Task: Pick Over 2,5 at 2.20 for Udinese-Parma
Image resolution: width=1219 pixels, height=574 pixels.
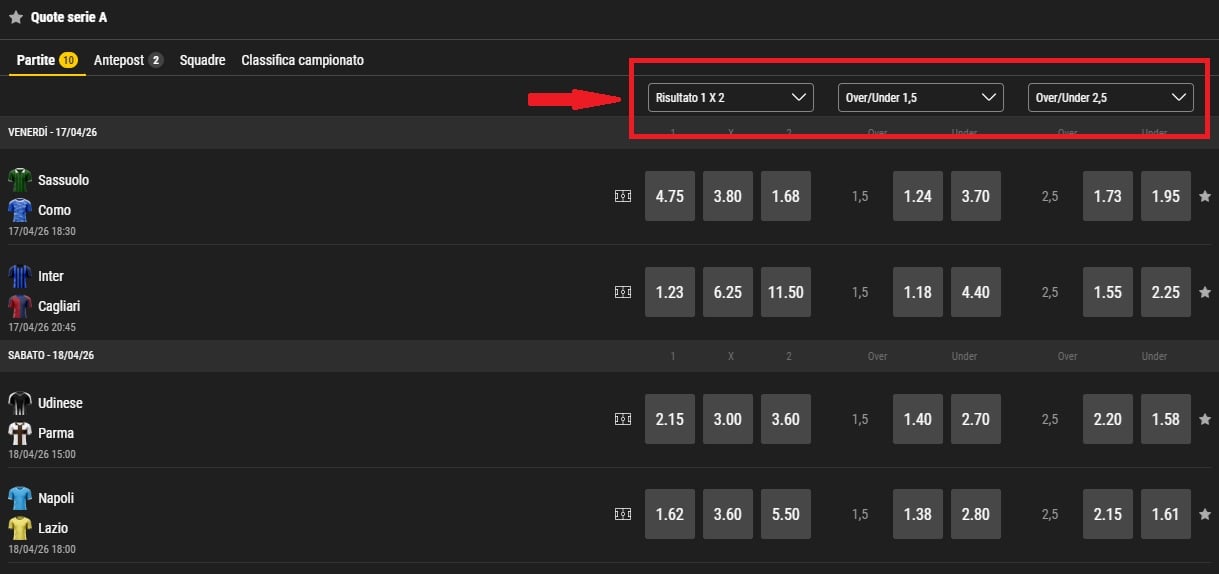Action: [x=1108, y=419]
